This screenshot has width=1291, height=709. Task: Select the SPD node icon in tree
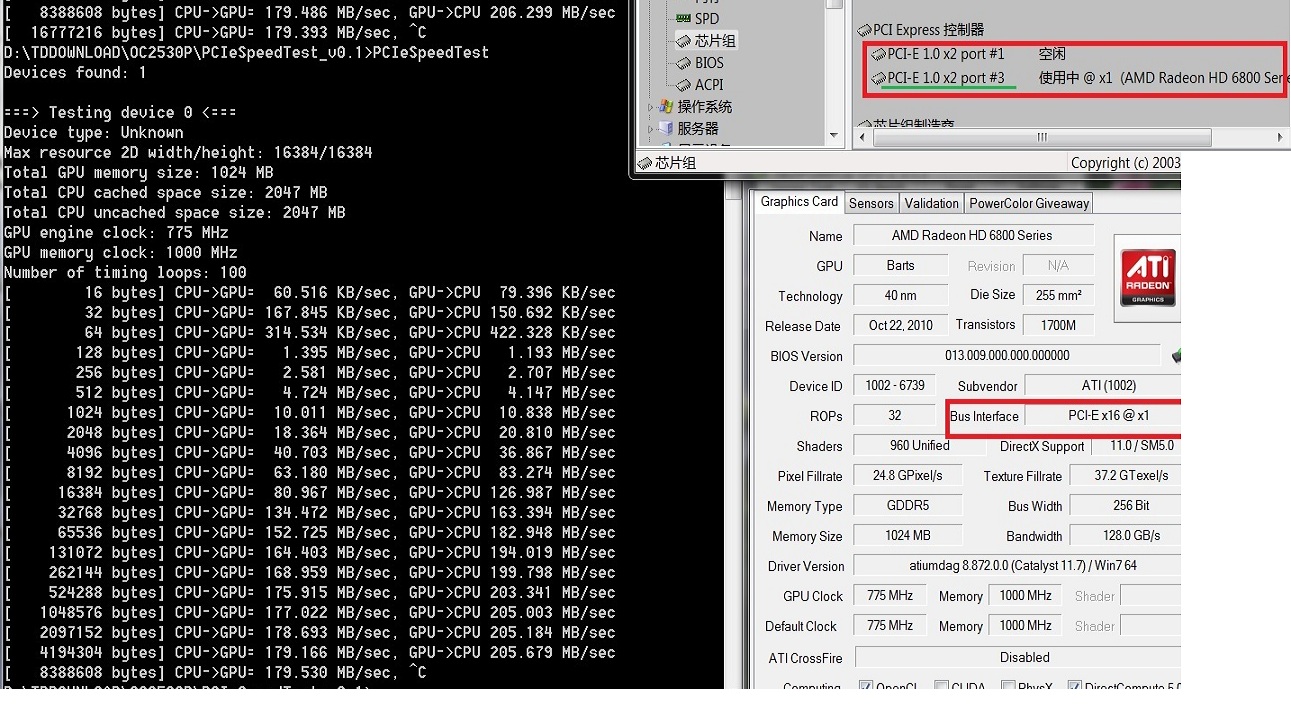[x=683, y=18]
